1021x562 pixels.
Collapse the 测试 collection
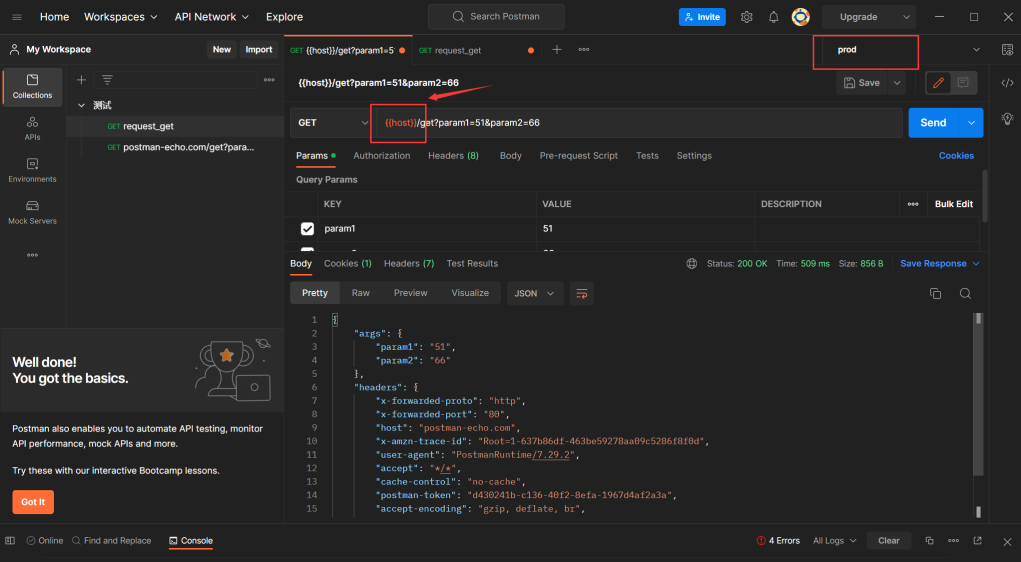[81, 105]
